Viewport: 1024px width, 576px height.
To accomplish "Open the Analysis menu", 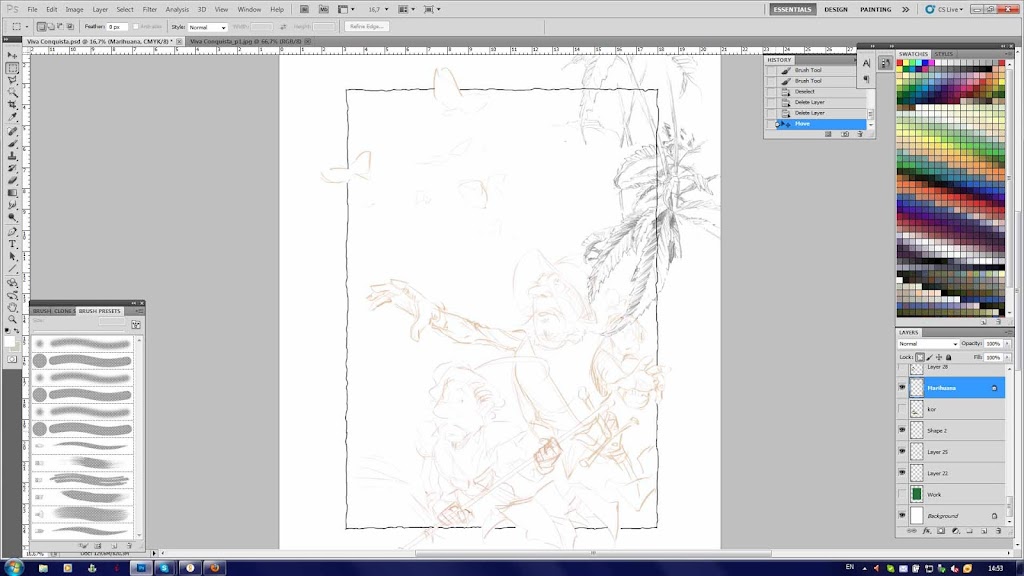I will coord(176,9).
